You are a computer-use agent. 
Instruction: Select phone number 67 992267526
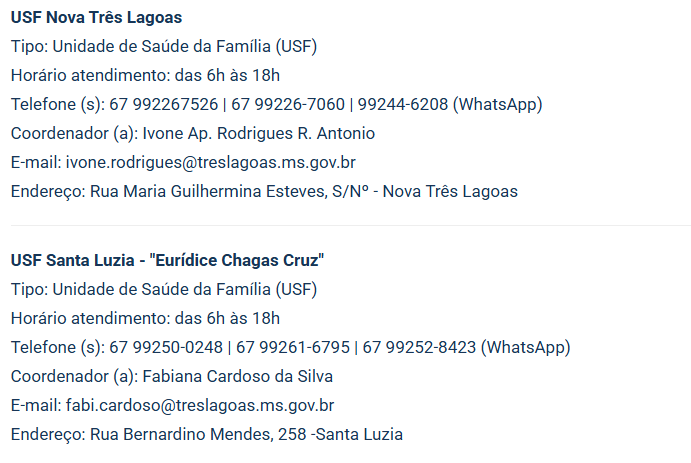[x=164, y=105]
